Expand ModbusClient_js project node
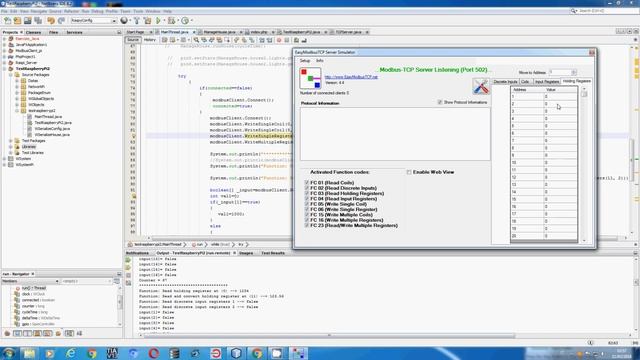 (x=4, y=51)
